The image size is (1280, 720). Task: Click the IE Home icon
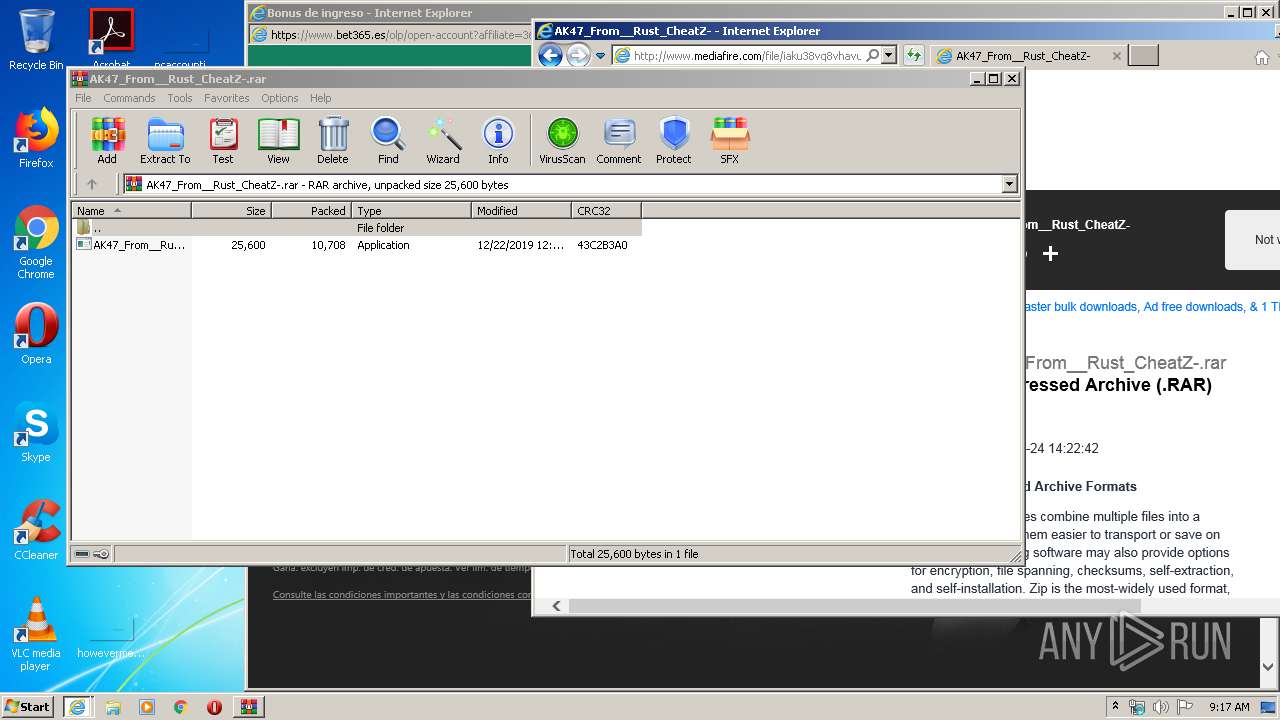tap(1262, 57)
